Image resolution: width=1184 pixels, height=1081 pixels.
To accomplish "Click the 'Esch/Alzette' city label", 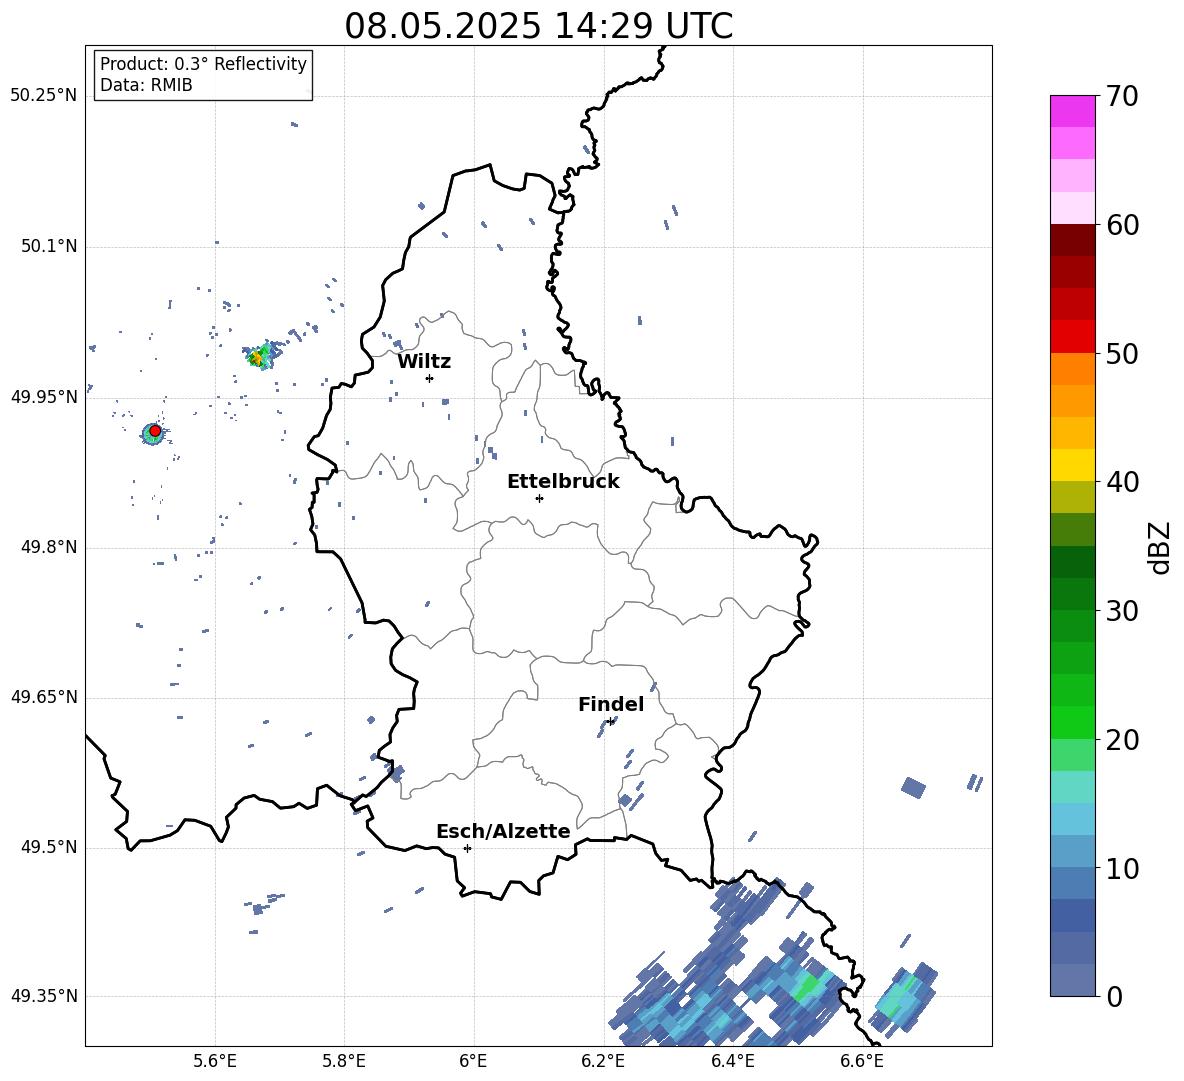I will coord(503,831).
